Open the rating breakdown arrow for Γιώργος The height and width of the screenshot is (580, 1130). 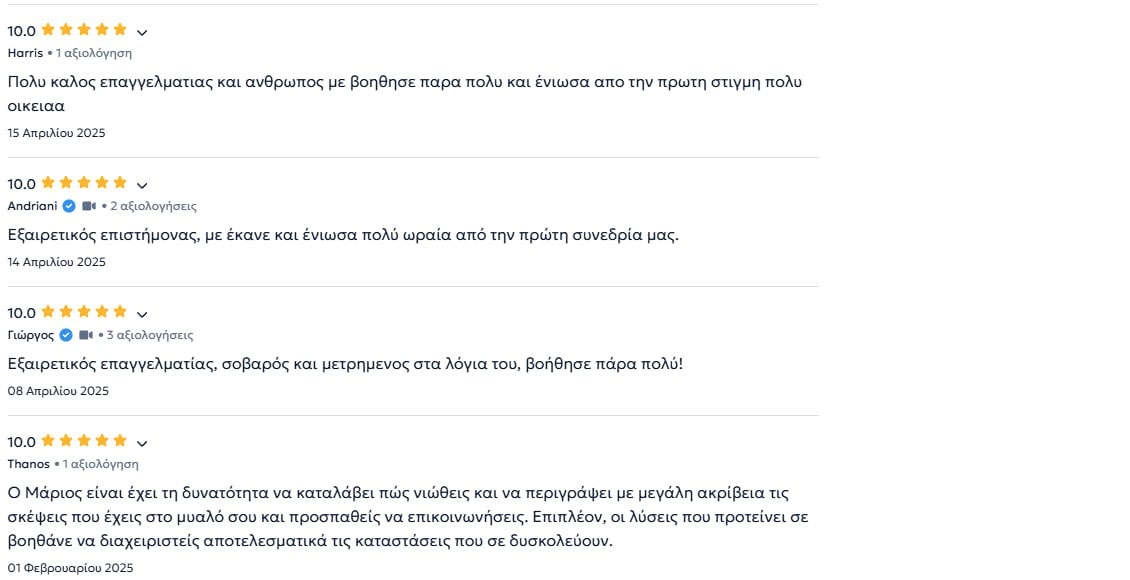point(142,314)
